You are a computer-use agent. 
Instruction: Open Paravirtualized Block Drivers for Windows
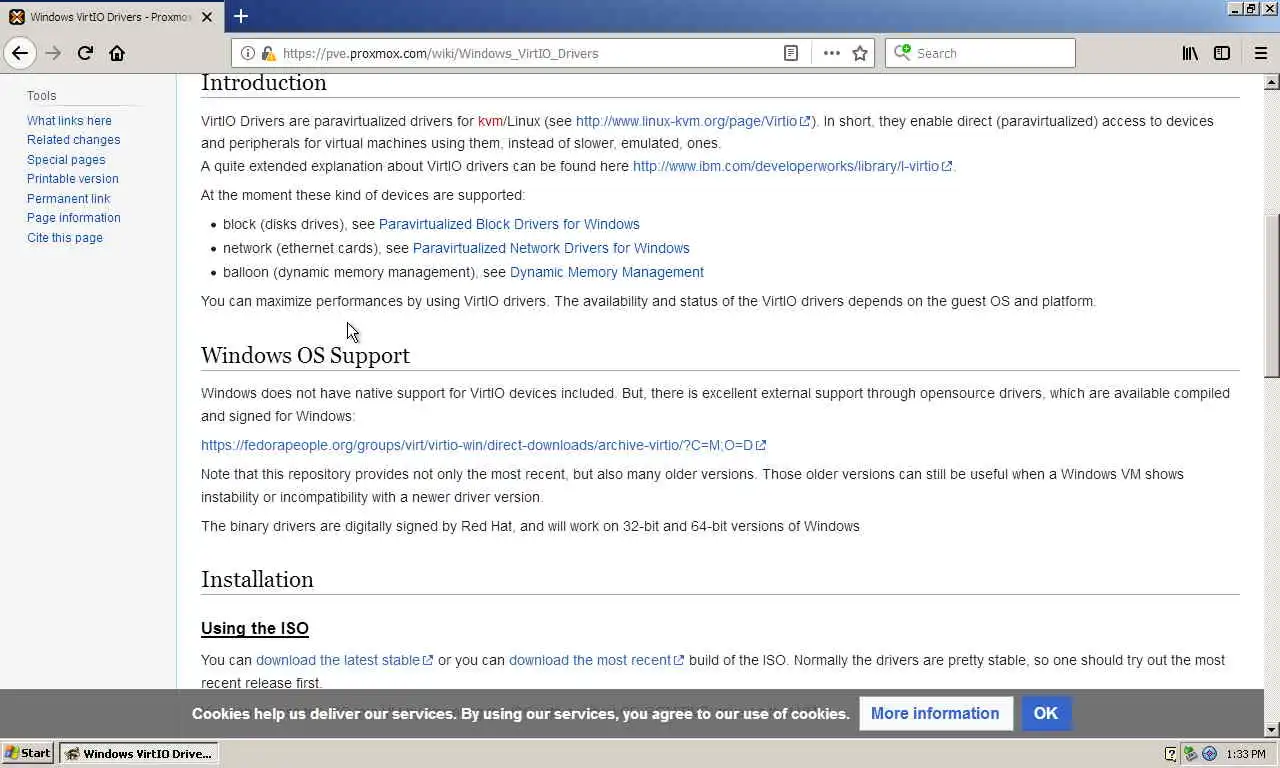tap(509, 224)
